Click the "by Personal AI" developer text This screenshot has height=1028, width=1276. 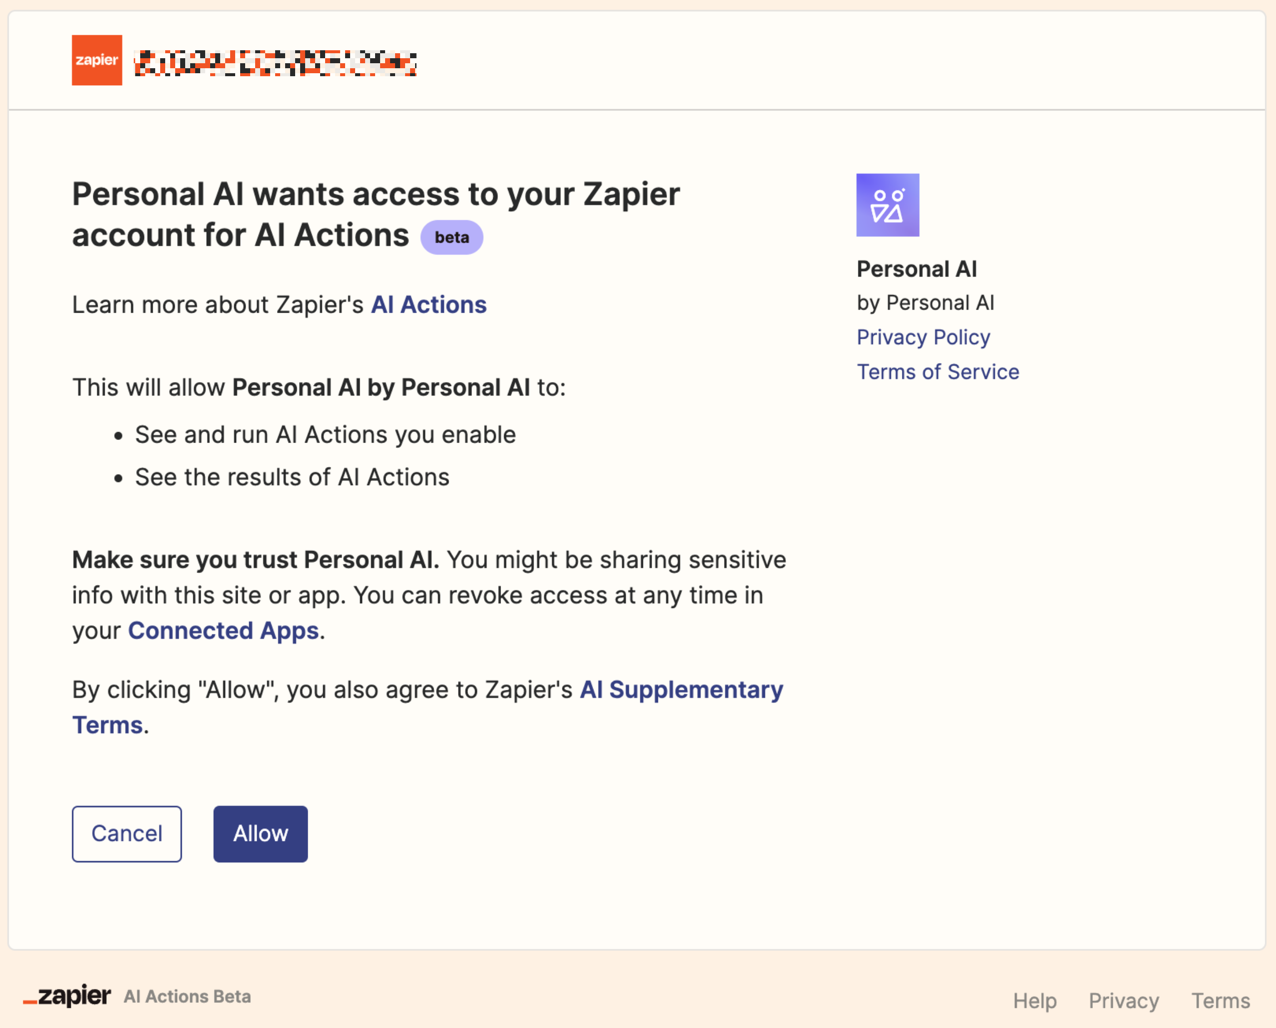click(925, 303)
